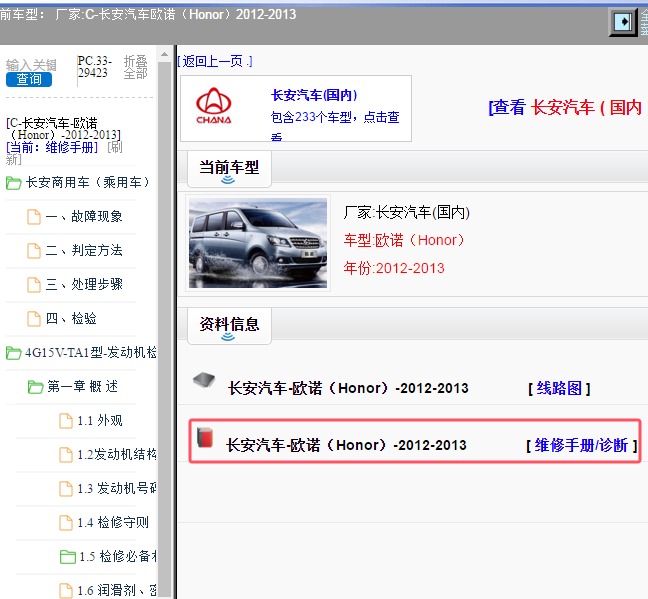Open the 4G15V-TA1型-发动机 tree entry
This screenshot has height=599, width=648.
[91, 352]
